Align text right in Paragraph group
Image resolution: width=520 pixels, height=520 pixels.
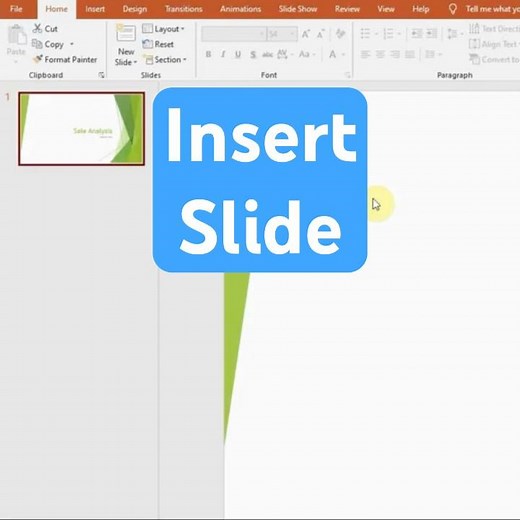pyautogui.click(x=395, y=54)
